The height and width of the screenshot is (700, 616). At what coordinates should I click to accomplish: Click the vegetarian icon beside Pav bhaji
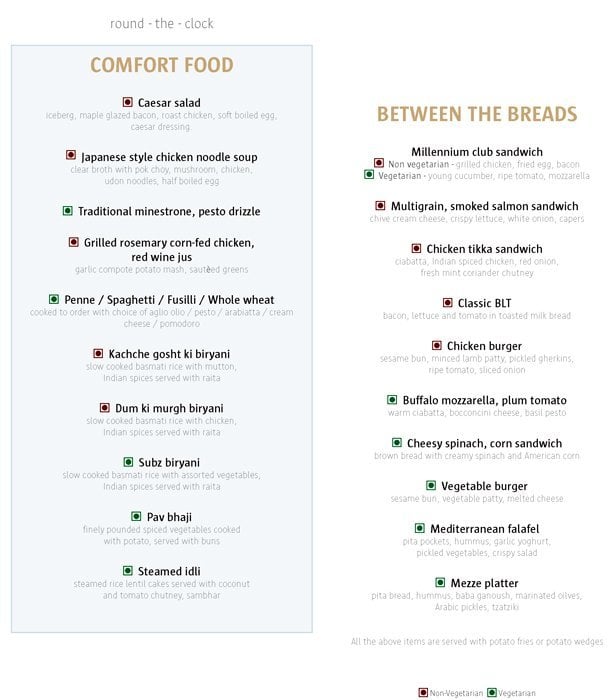pyautogui.click(x=136, y=516)
